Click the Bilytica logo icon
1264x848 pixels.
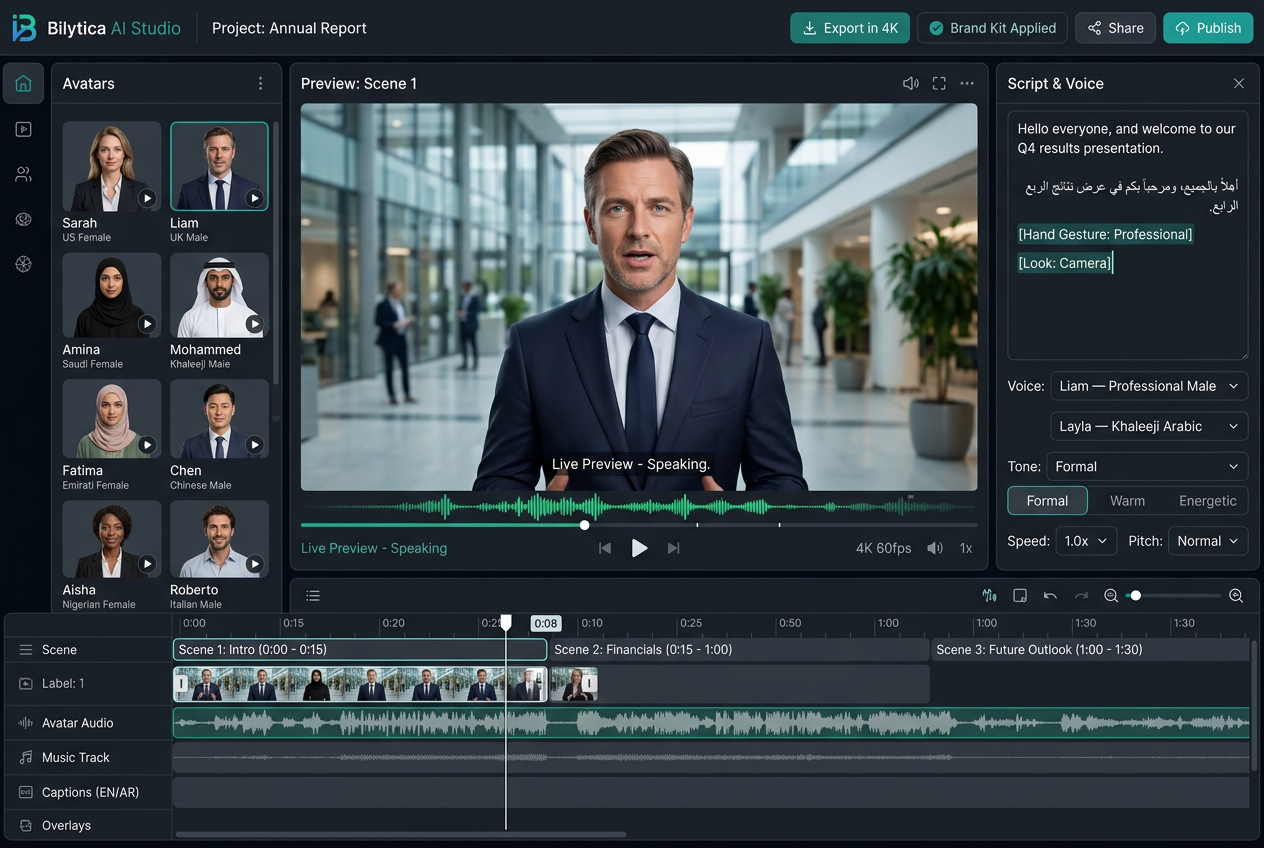tap(24, 28)
